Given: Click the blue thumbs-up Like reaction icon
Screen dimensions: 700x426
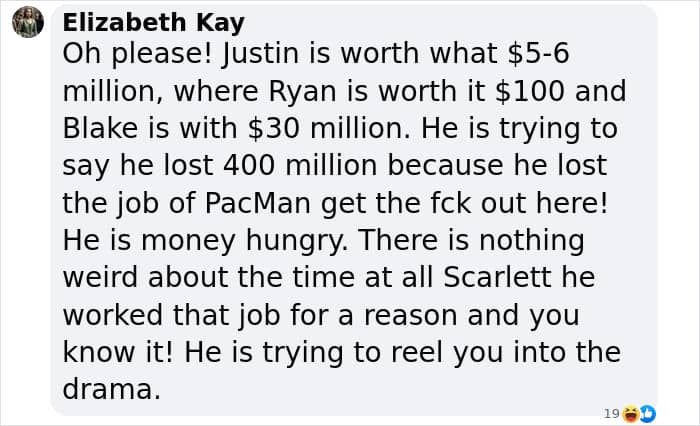Looking at the screenshot, I should click(x=647, y=414).
